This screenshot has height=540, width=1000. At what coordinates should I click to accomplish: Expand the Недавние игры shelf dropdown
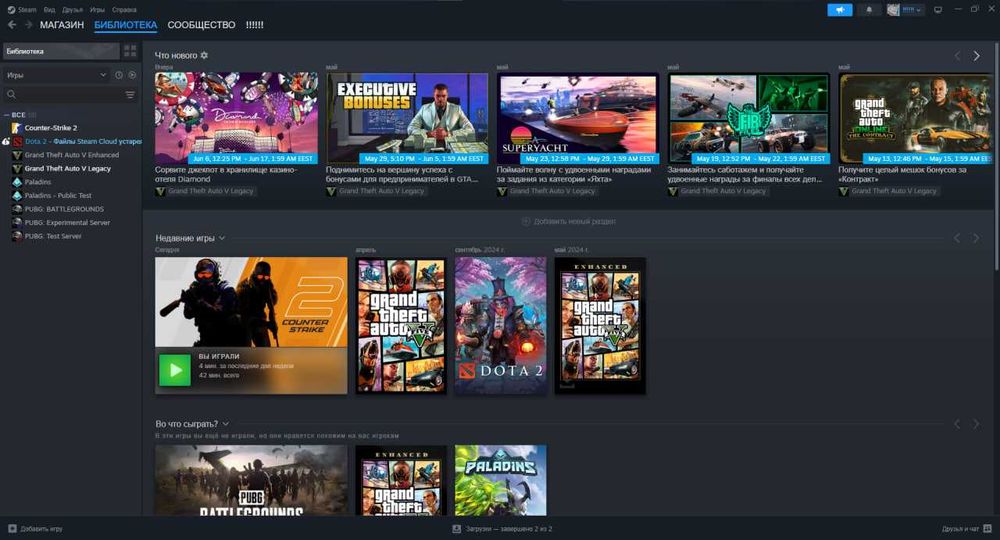tap(222, 238)
